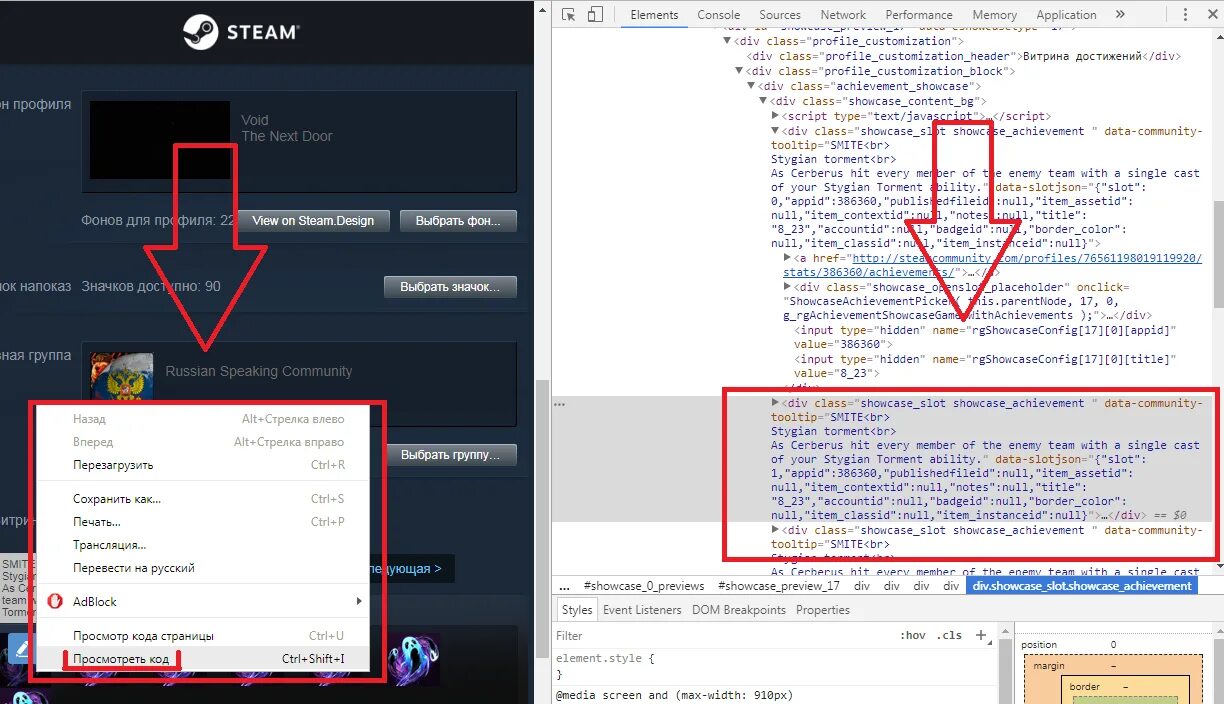Select the profile_customization_header div line
The width and height of the screenshot is (1224, 704).
click(x=964, y=56)
